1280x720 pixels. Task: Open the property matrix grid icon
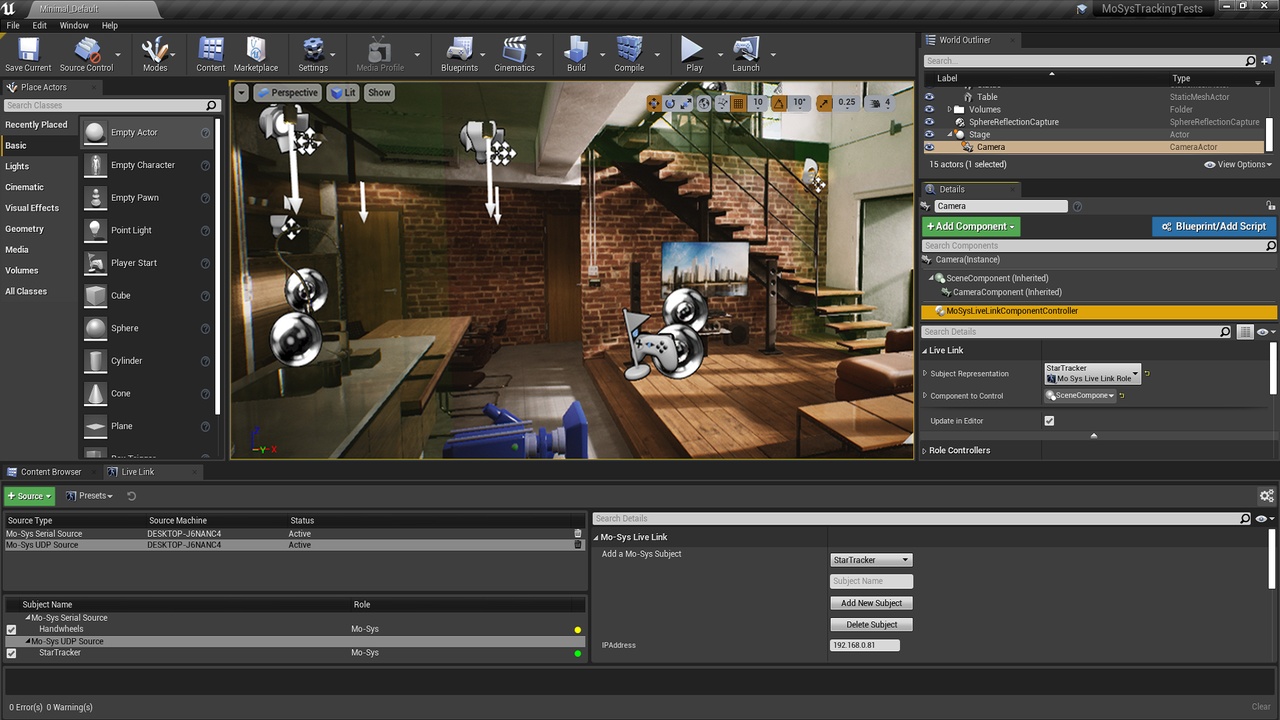click(x=1245, y=332)
